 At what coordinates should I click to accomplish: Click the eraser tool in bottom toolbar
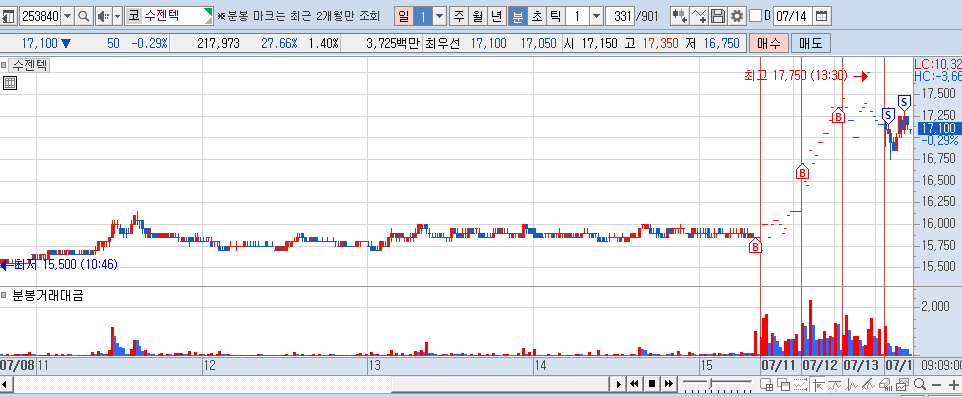tap(885, 385)
